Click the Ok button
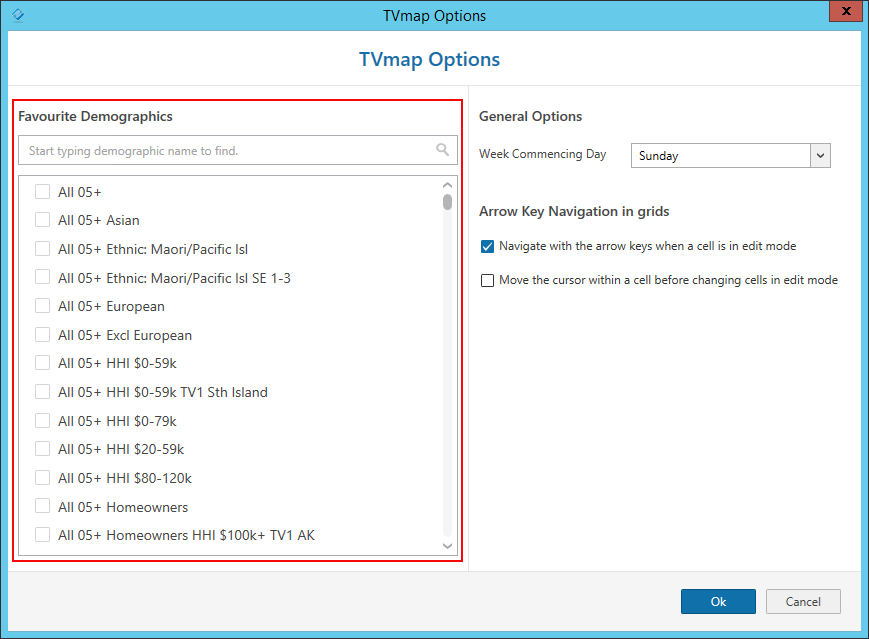Screen dimensions: 869x639 (718, 601)
